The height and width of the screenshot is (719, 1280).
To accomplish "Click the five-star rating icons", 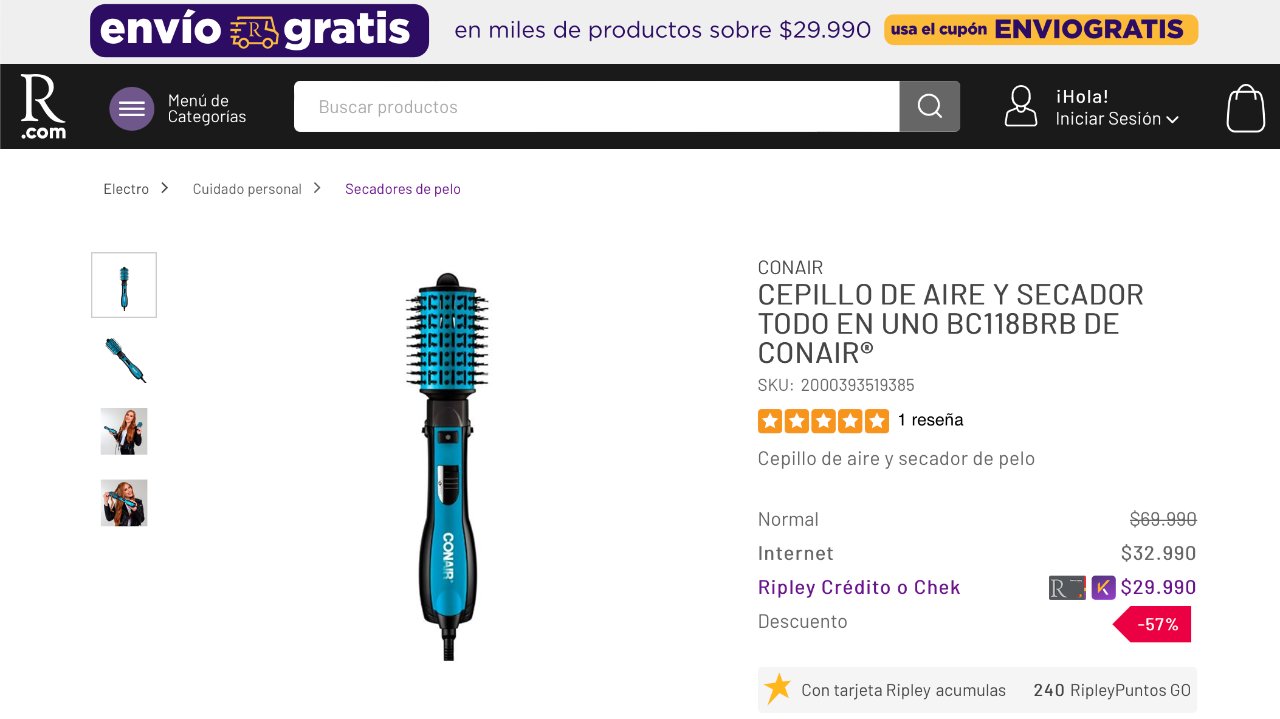I will click(x=823, y=421).
